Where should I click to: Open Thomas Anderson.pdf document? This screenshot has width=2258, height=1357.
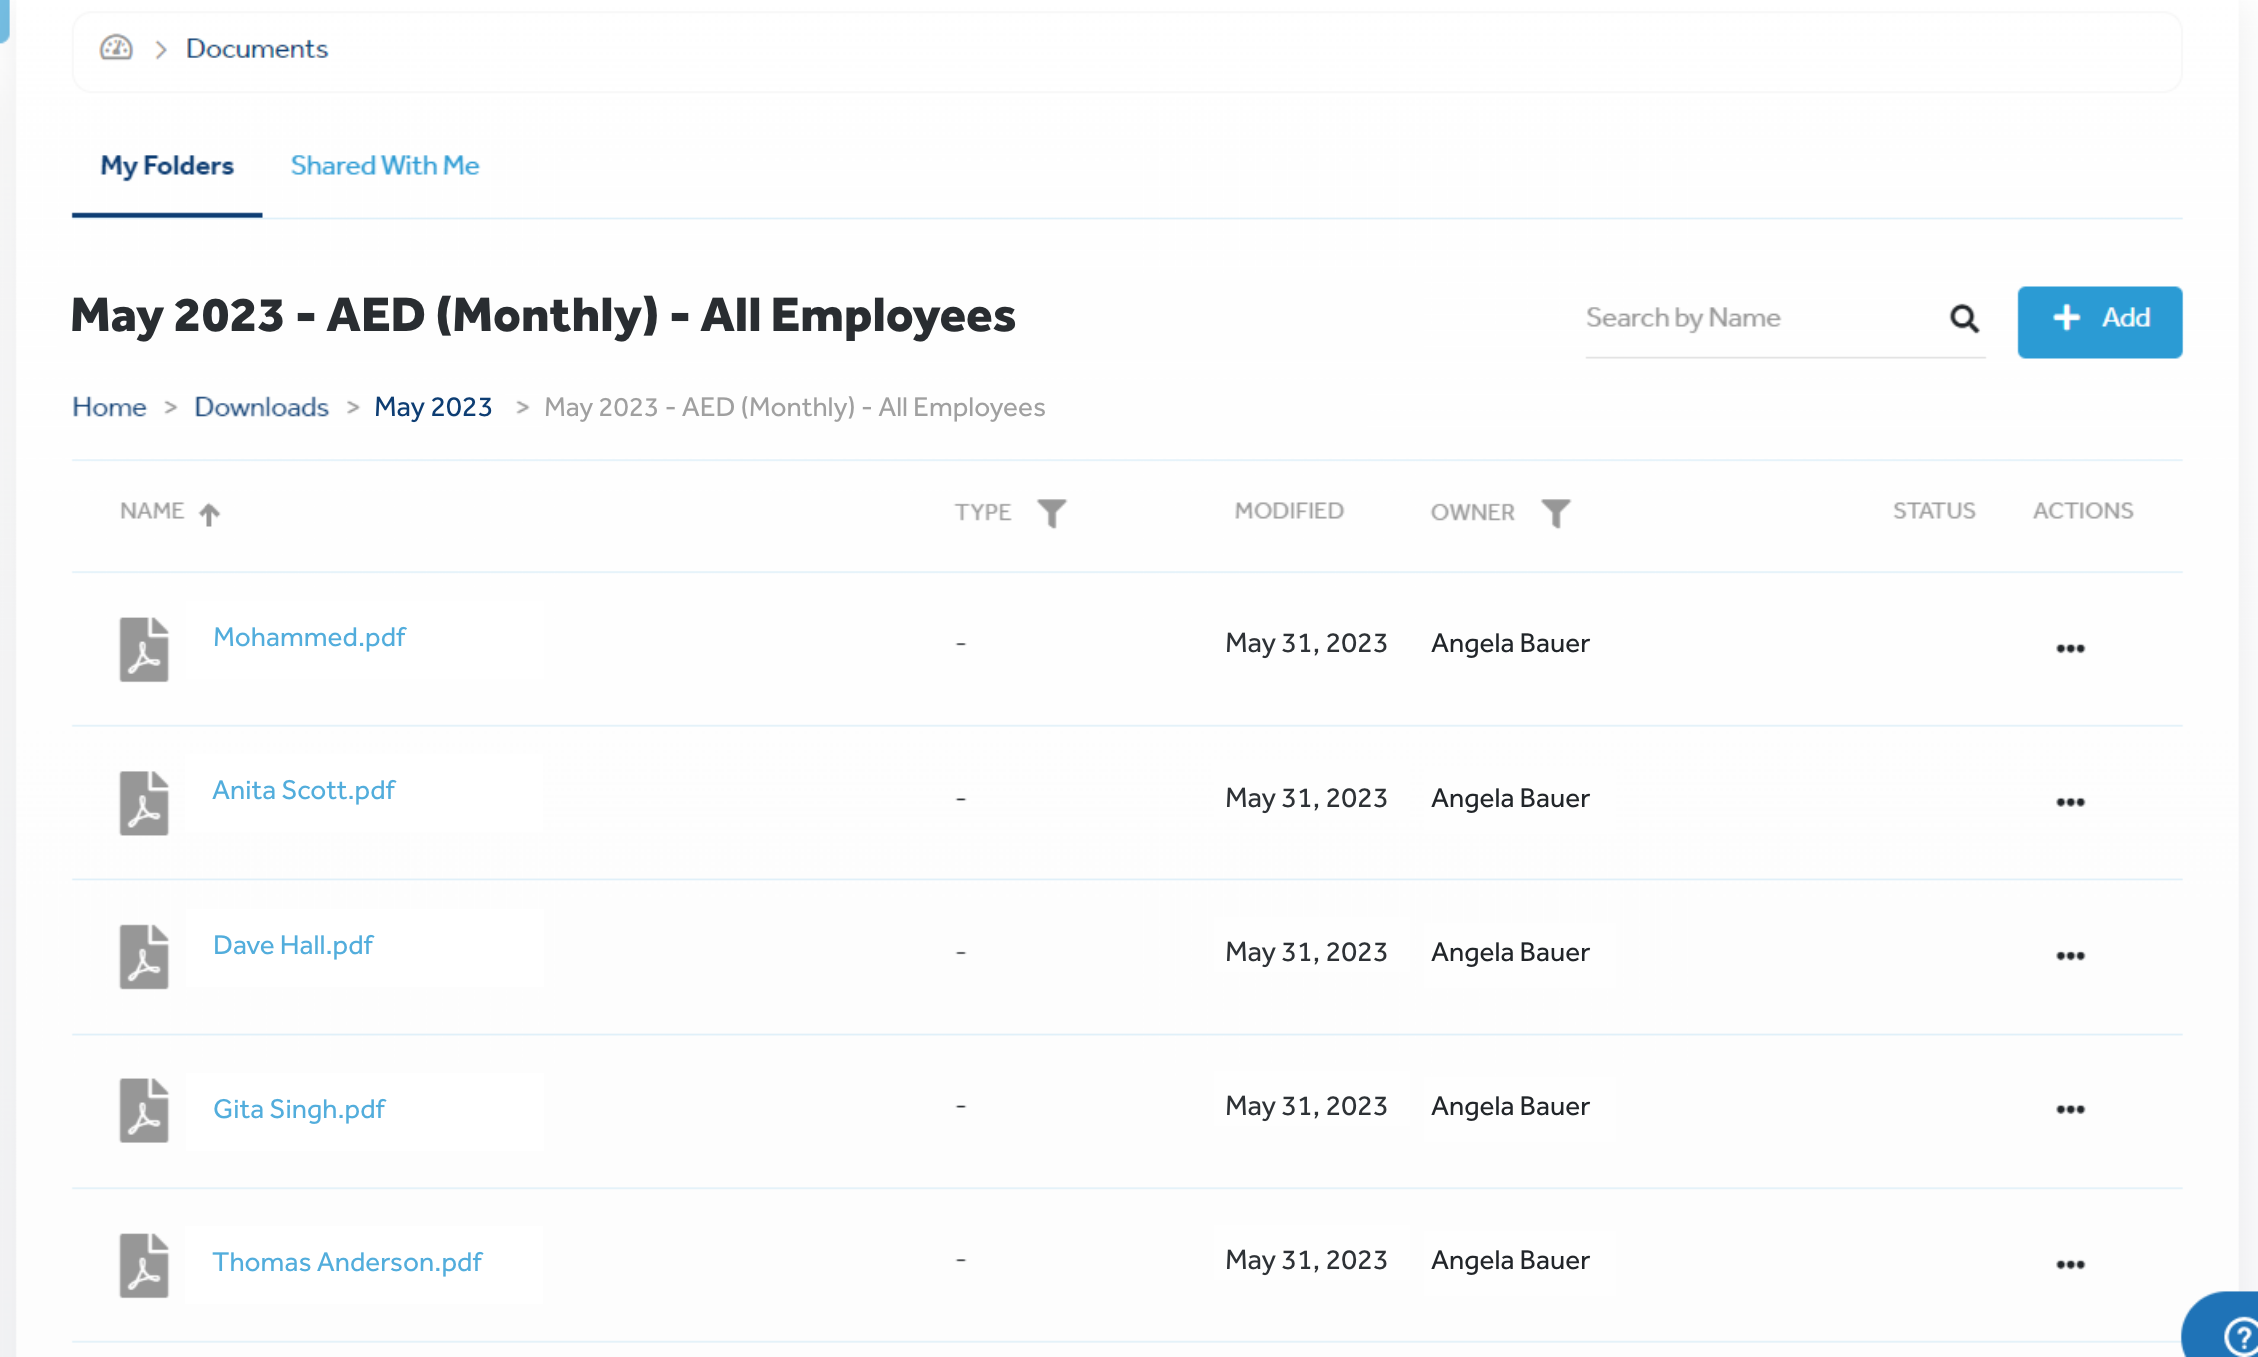coord(347,1262)
